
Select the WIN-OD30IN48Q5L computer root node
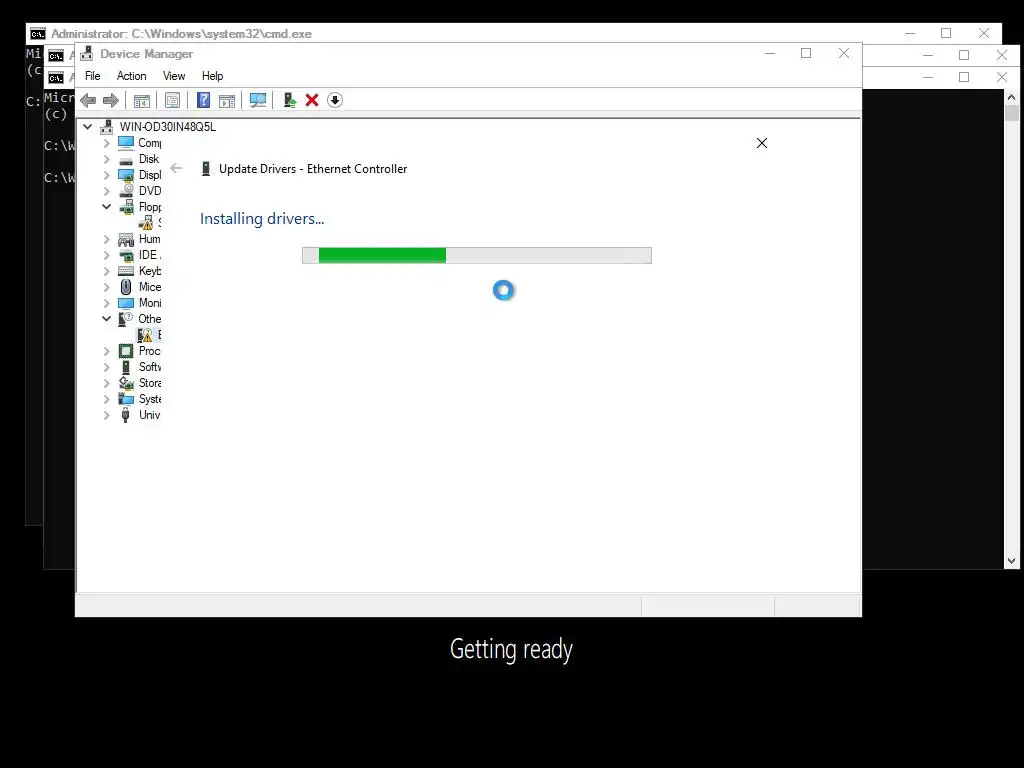(167, 127)
